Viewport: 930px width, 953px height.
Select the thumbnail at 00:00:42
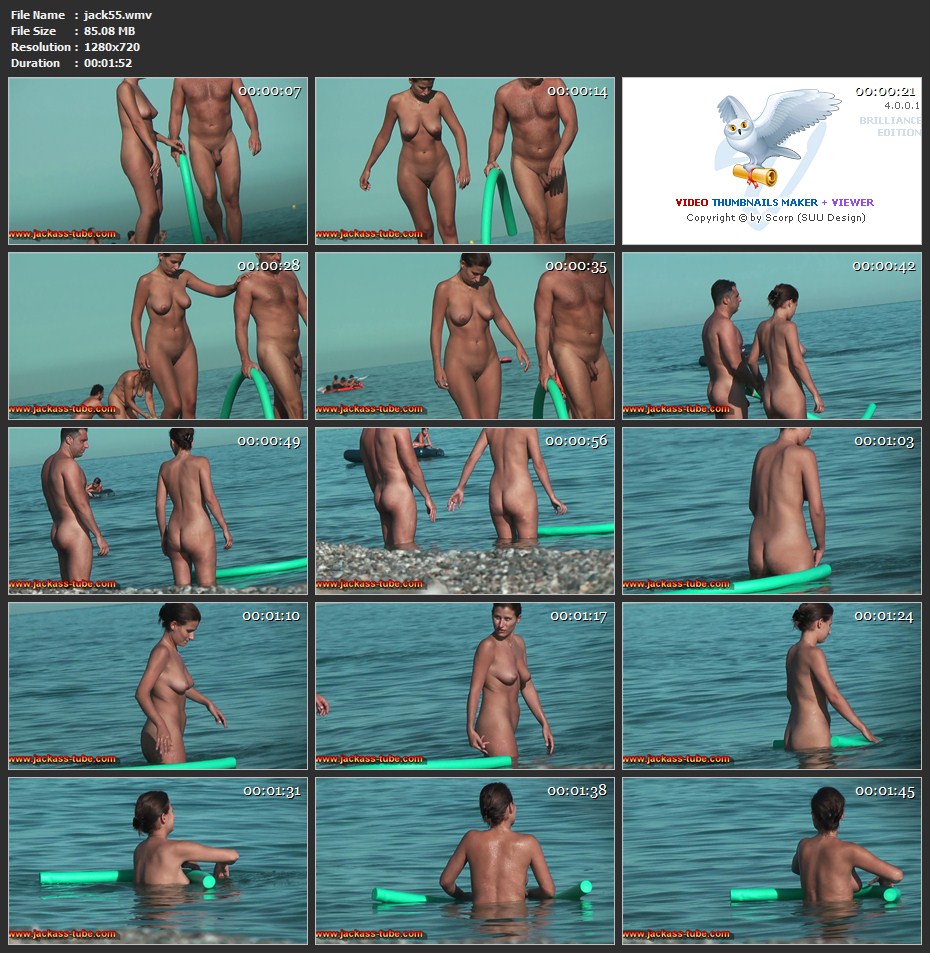(x=772, y=336)
